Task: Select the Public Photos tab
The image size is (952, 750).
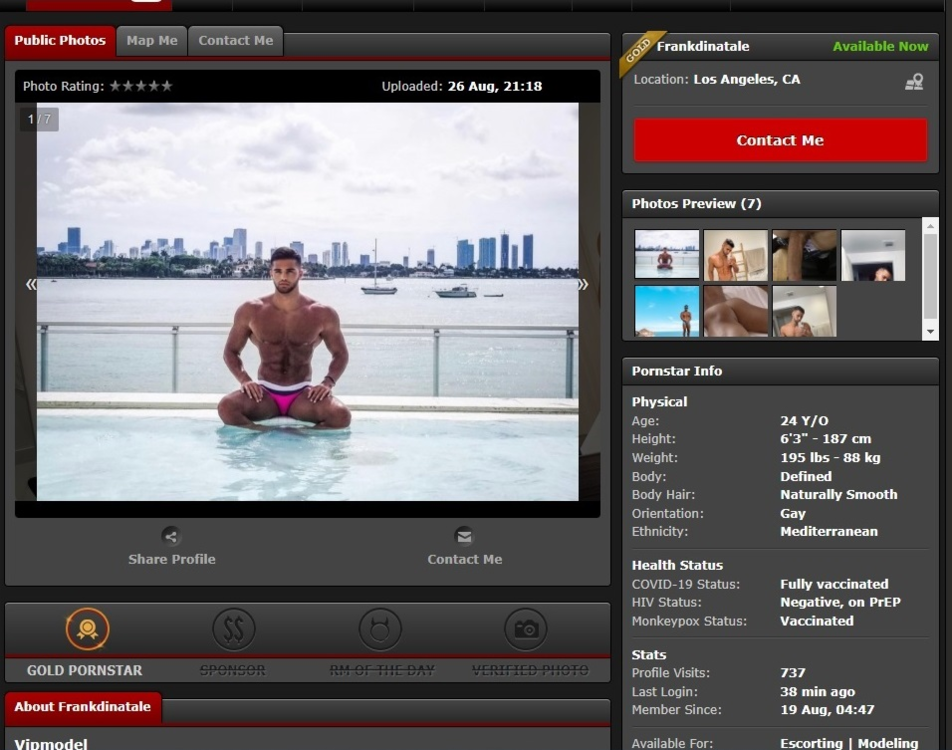Action: 60,41
